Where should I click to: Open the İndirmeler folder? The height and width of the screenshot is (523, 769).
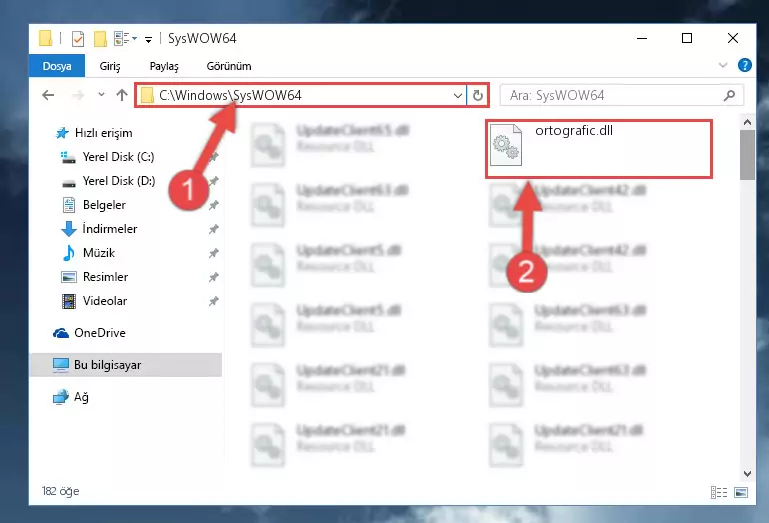pos(99,229)
